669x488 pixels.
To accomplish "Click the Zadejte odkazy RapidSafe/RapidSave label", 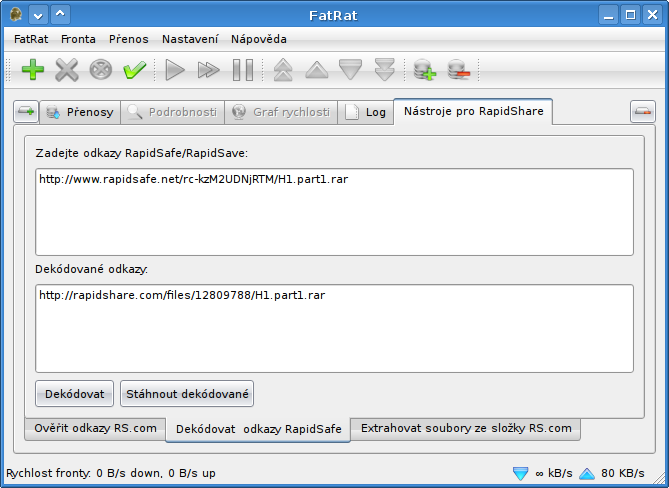I will point(142,154).
